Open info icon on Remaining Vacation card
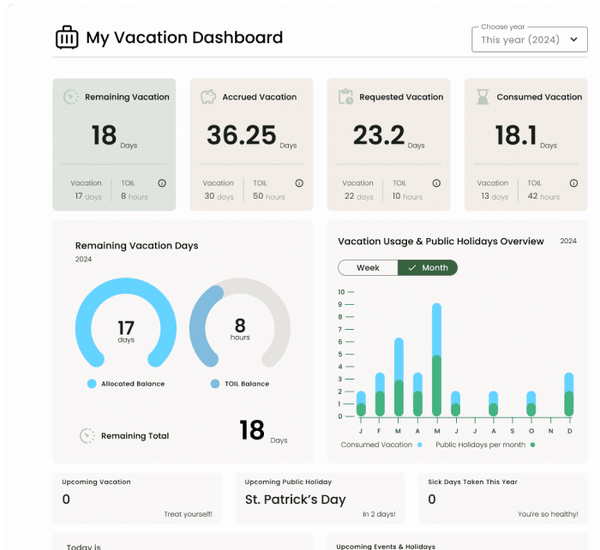Image resolution: width=600 pixels, height=550 pixels. coord(162,183)
